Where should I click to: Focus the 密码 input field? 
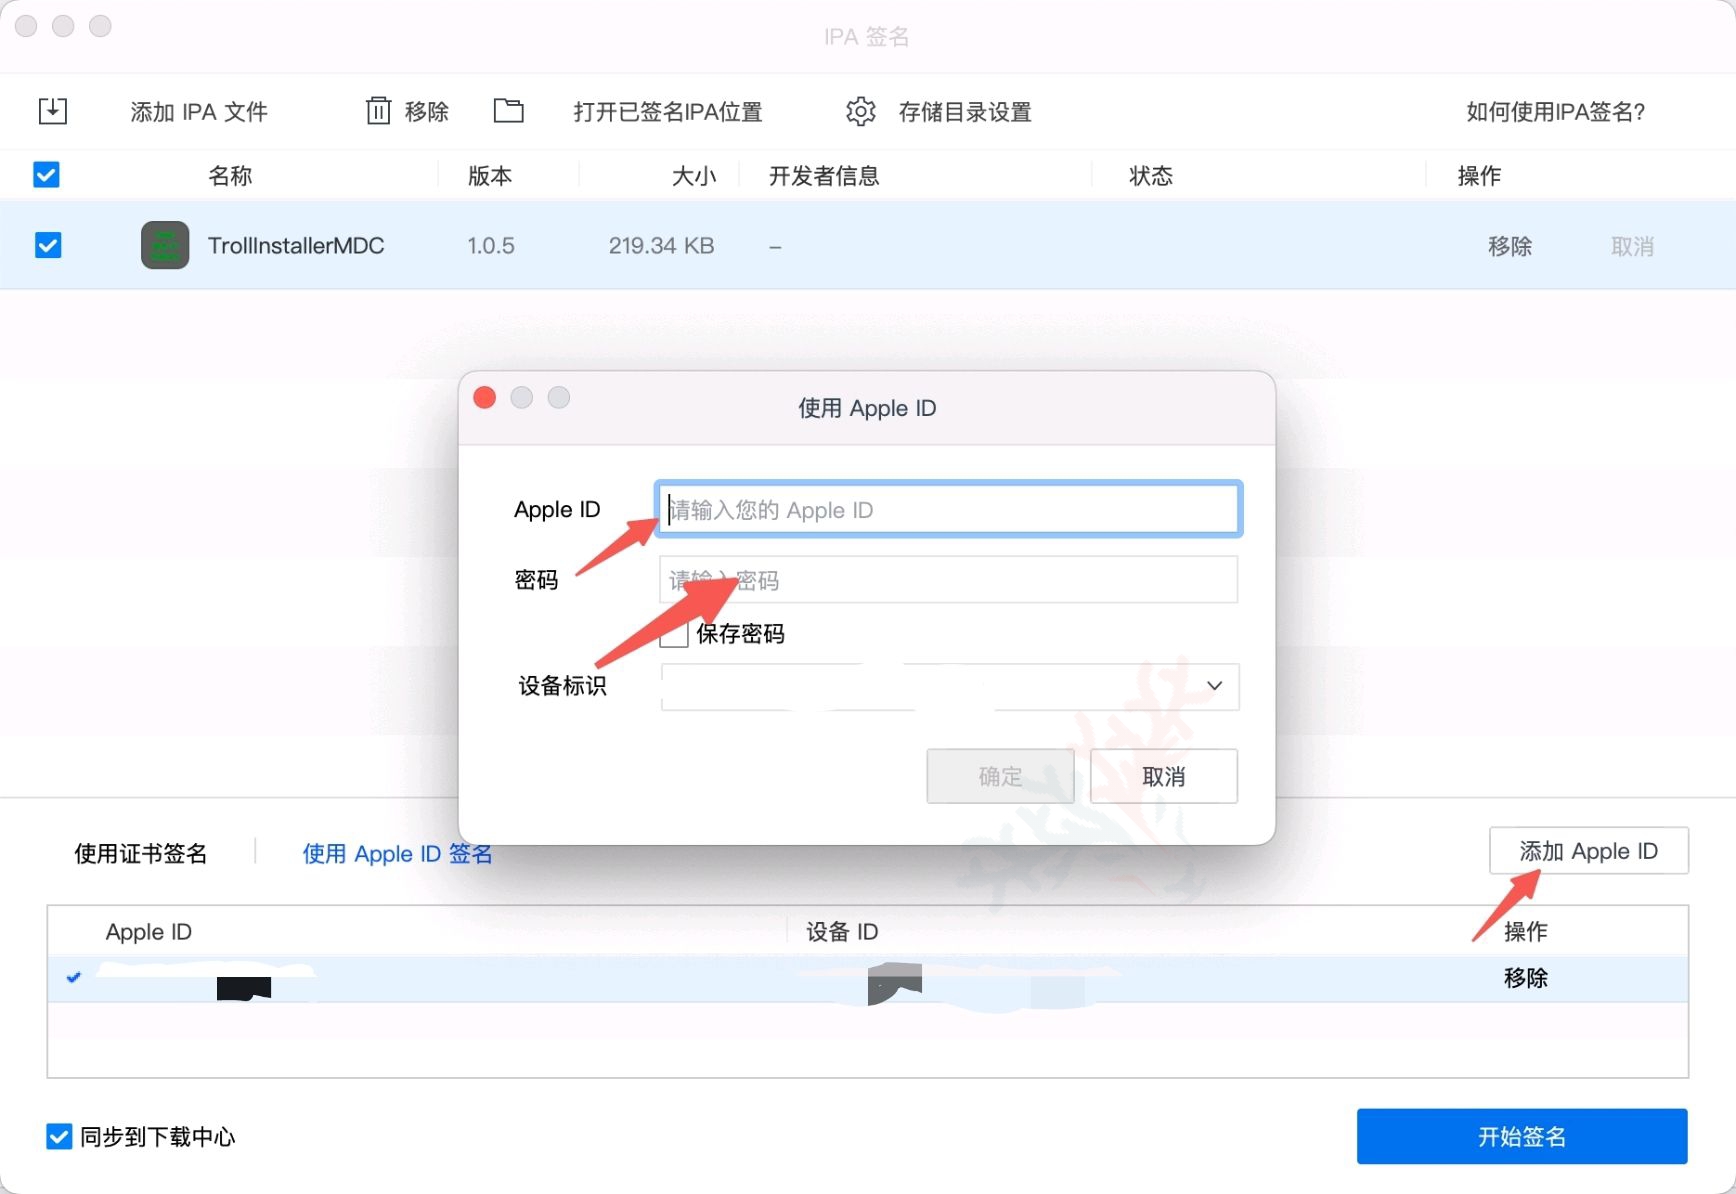949,580
